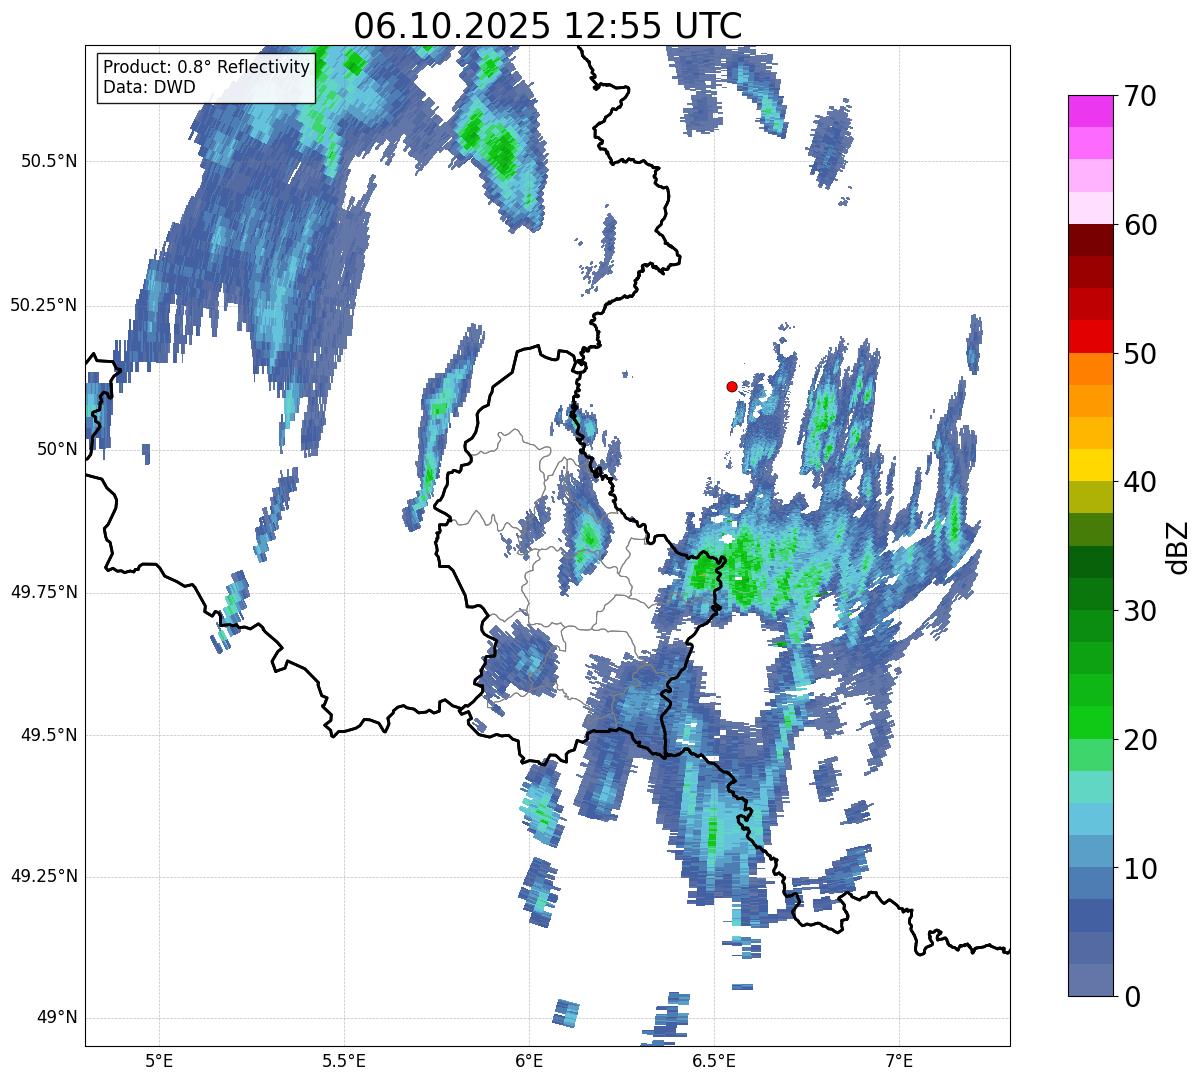Click the latitude label 49.75°N
Viewport: 1202px width, 1081px height.
(43, 592)
